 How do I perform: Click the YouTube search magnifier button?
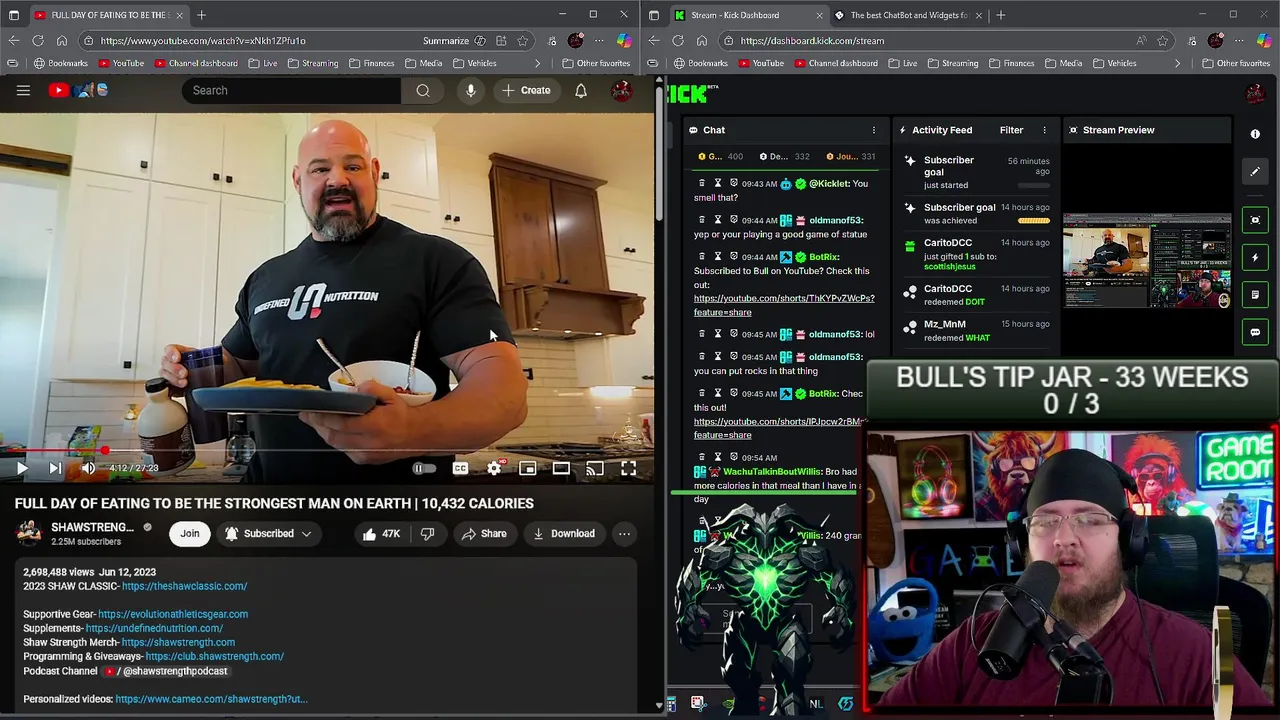pos(423,90)
